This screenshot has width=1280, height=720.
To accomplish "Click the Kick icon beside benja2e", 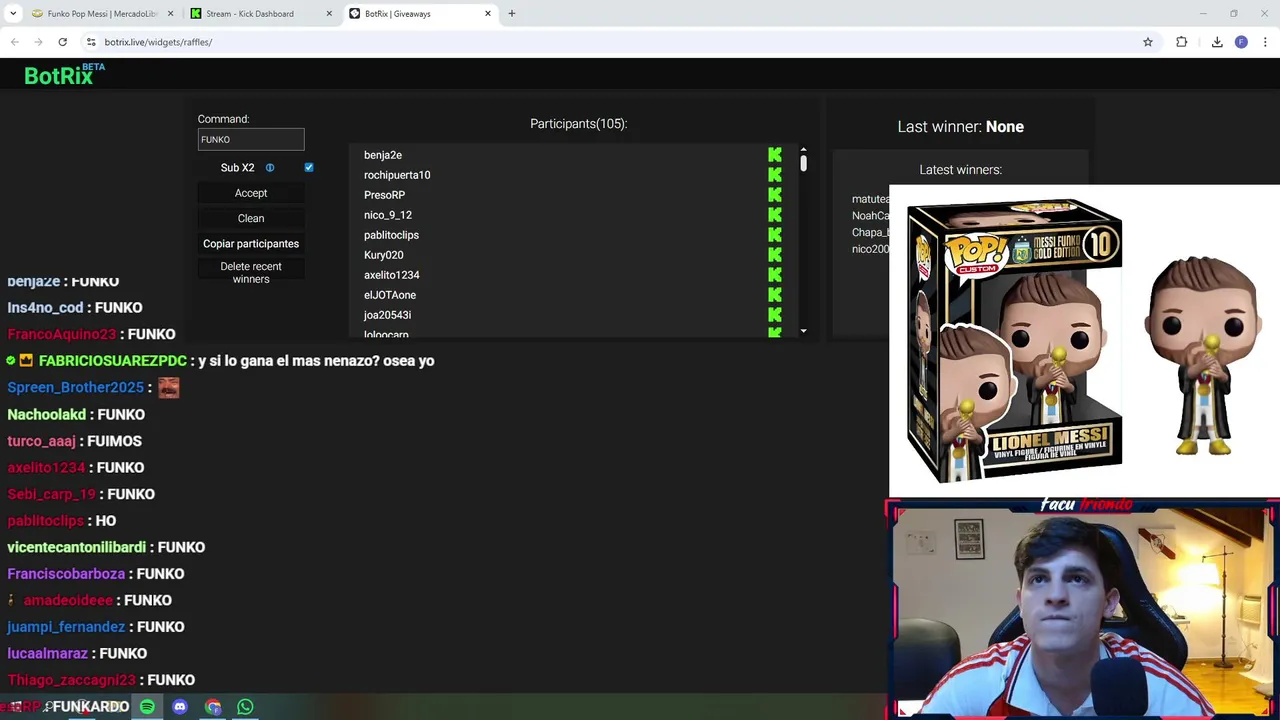I will point(775,155).
